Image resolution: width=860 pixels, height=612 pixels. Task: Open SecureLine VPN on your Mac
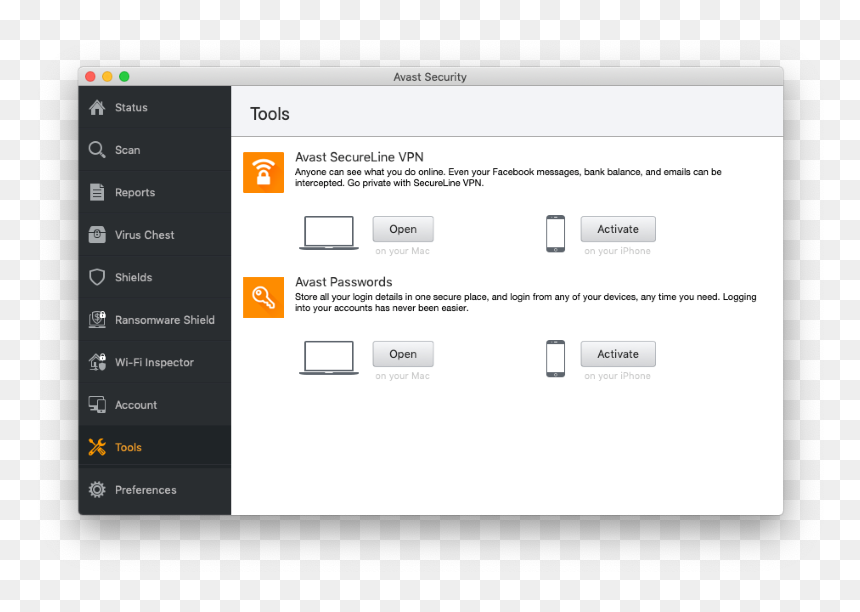tap(403, 229)
